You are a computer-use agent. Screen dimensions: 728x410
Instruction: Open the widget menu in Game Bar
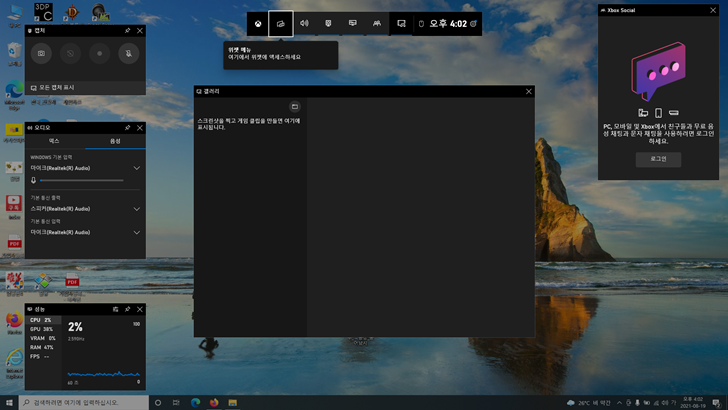click(280, 24)
